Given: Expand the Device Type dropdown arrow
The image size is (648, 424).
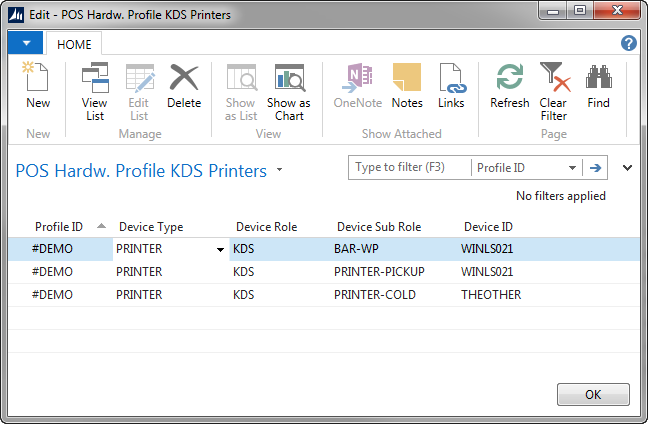Looking at the screenshot, I should 220,250.
